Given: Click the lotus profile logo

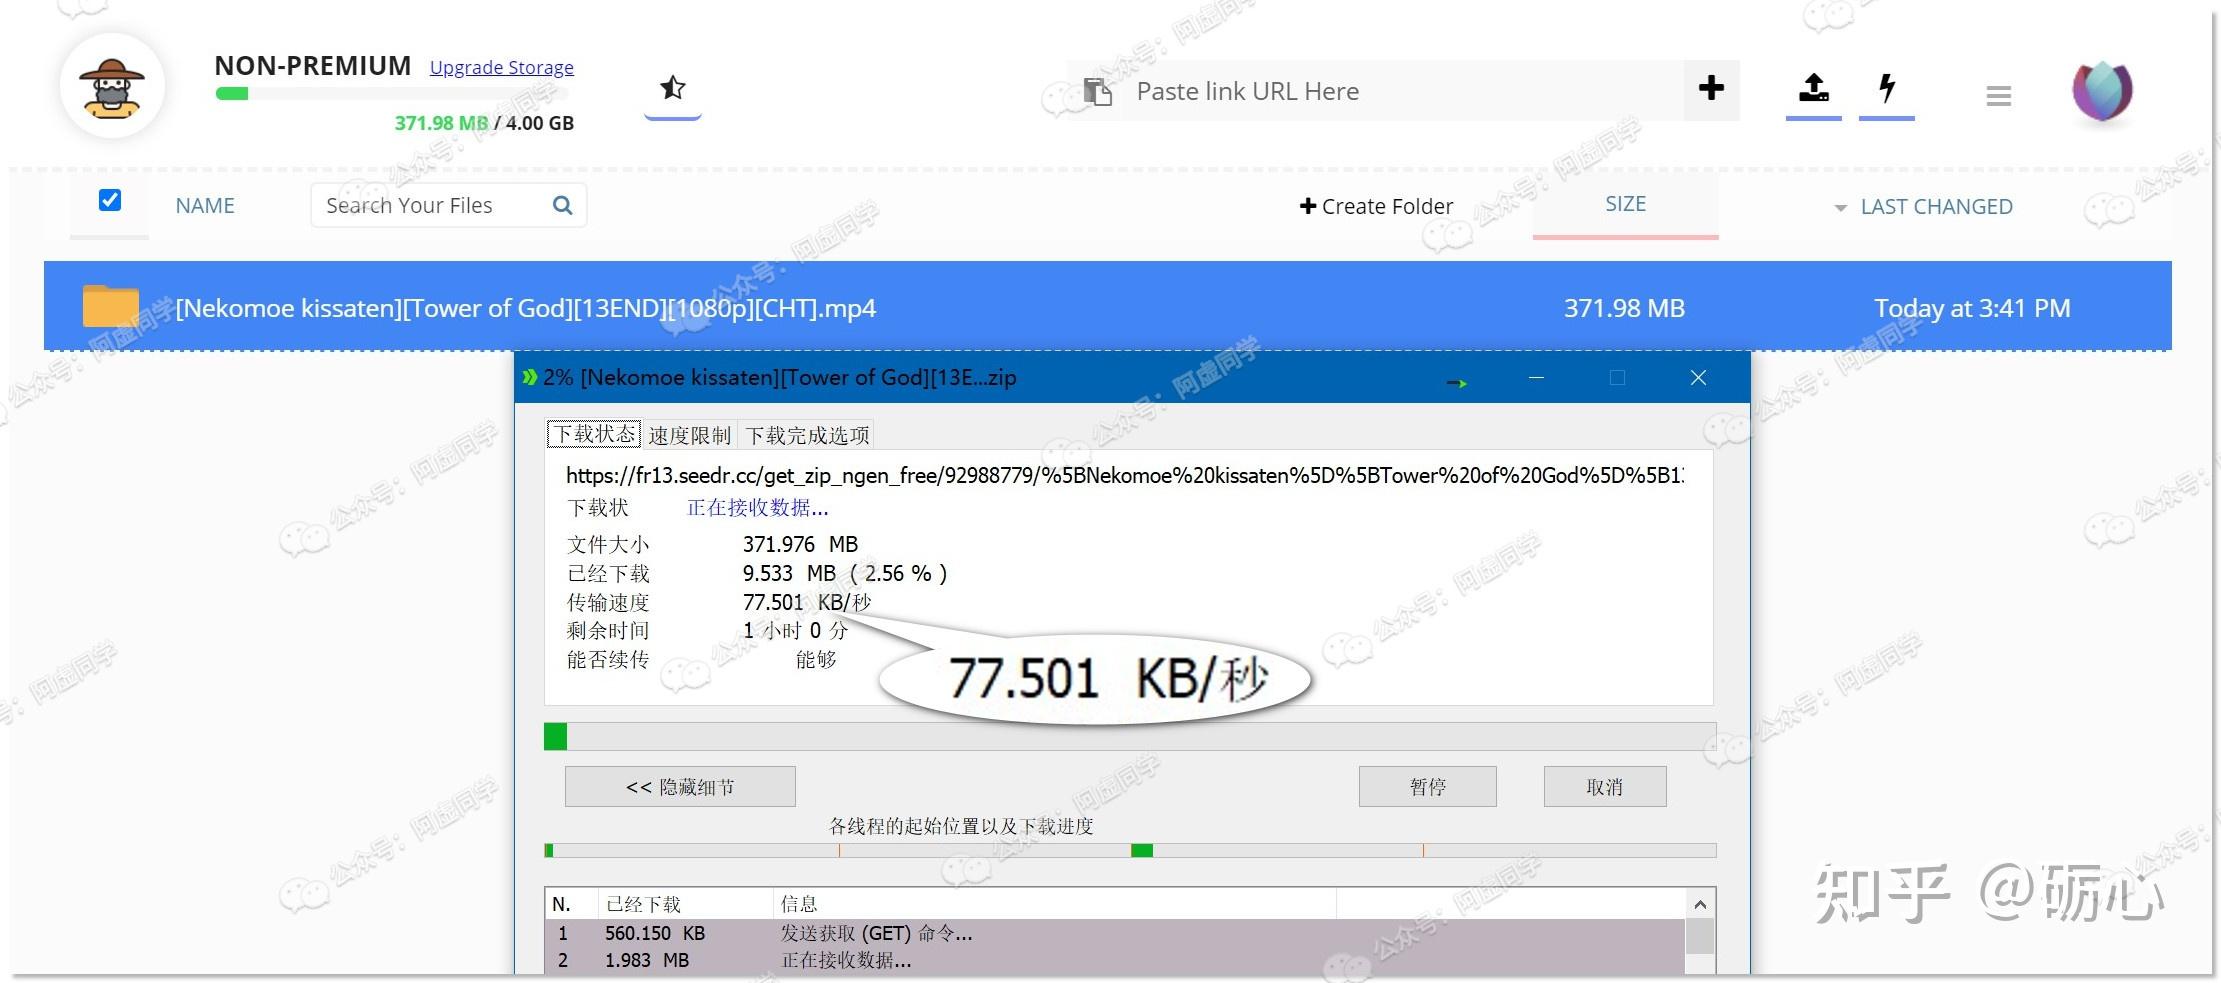Looking at the screenshot, I should click(2102, 91).
